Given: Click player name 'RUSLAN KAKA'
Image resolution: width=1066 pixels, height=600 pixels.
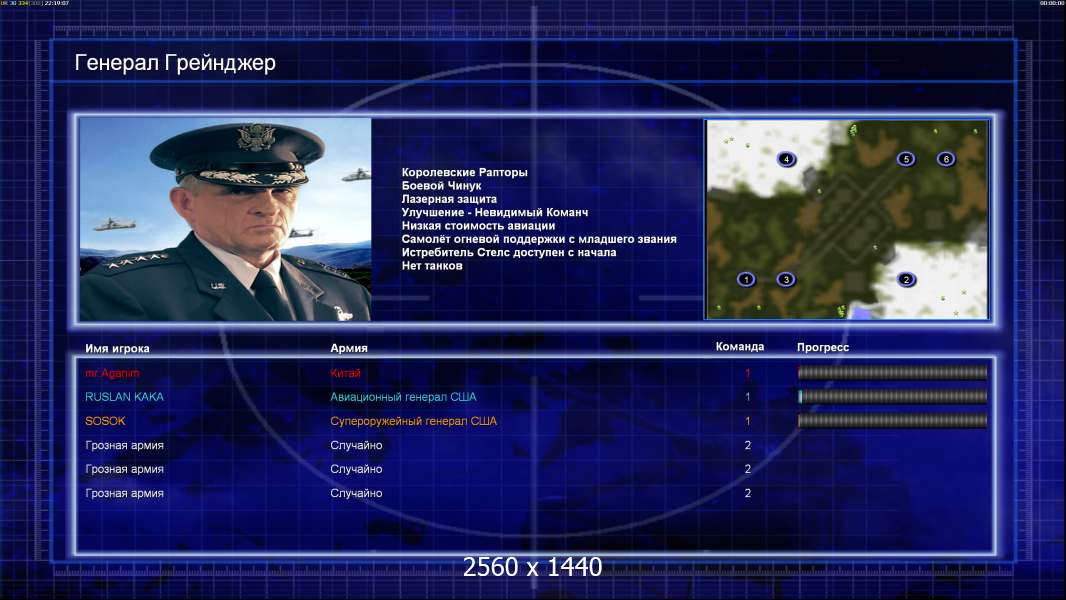Looking at the screenshot, I should pyautogui.click(x=124, y=397).
